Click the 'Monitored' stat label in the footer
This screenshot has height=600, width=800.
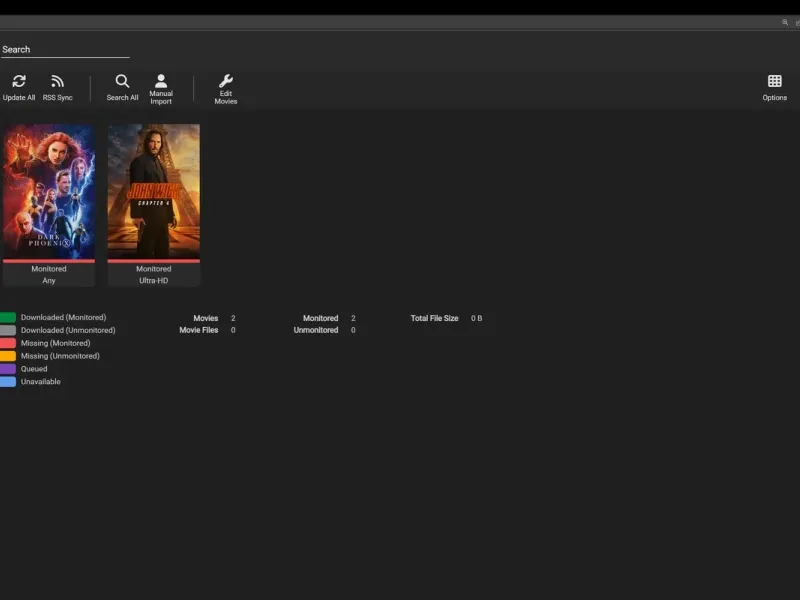click(x=320, y=318)
